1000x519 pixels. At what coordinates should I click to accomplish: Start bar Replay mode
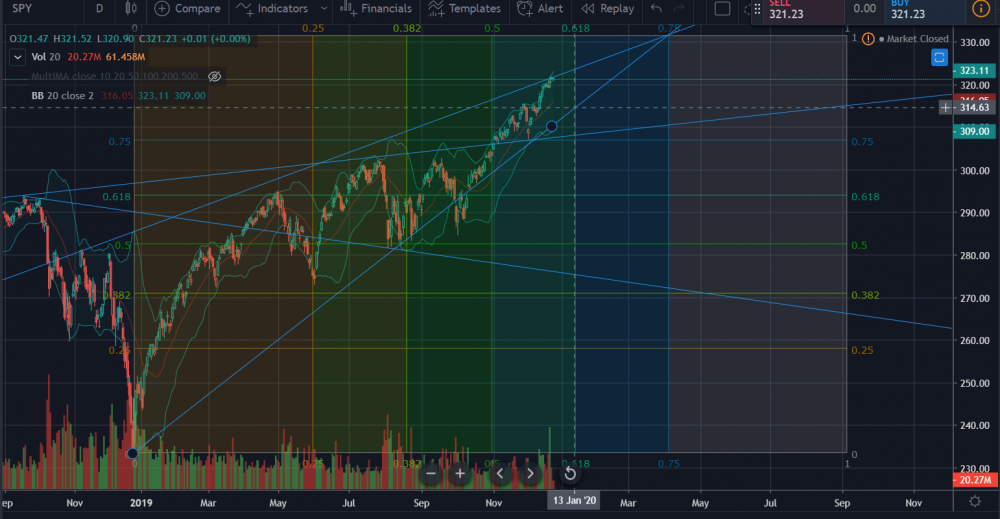608,9
